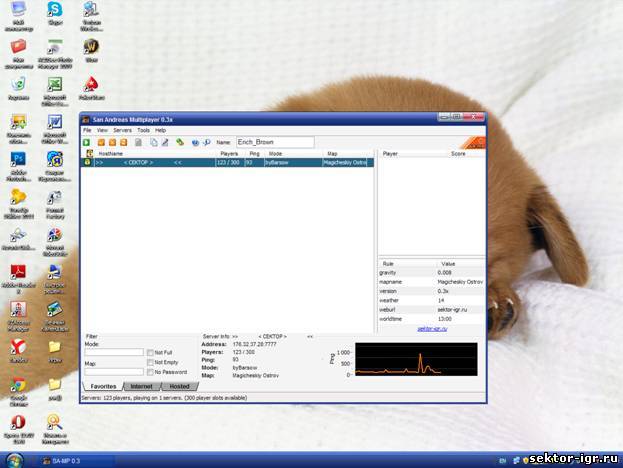Open the Skype desktop shortcut
This screenshot has height=468, width=623.
click(x=55, y=15)
